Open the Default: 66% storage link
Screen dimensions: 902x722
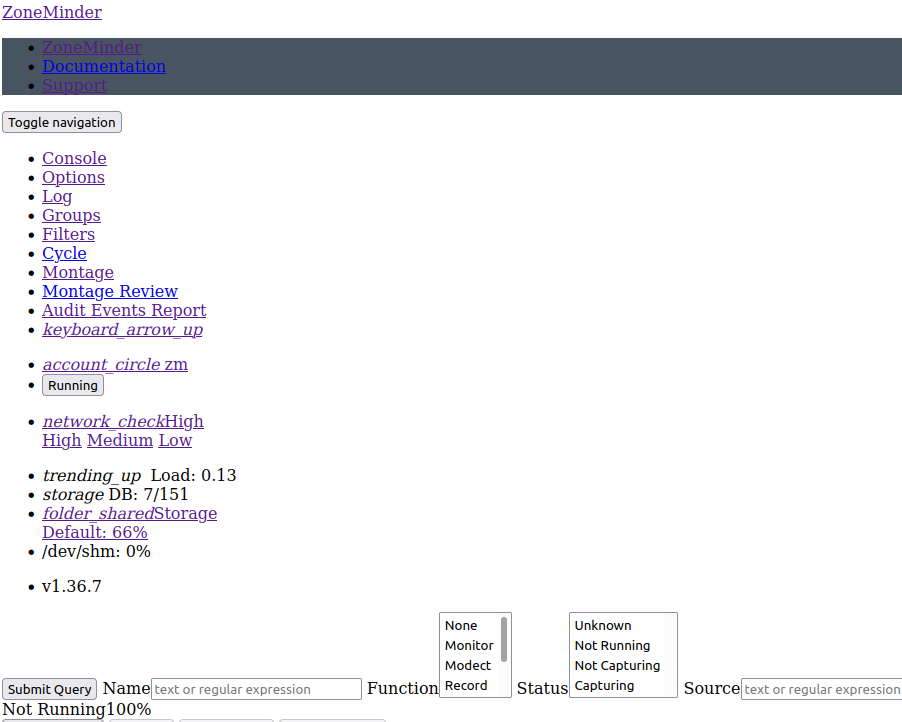[95, 532]
